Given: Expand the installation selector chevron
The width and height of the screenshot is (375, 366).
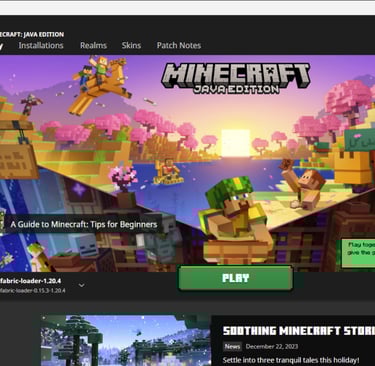Looking at the screenshot, I should click(81, 285).
